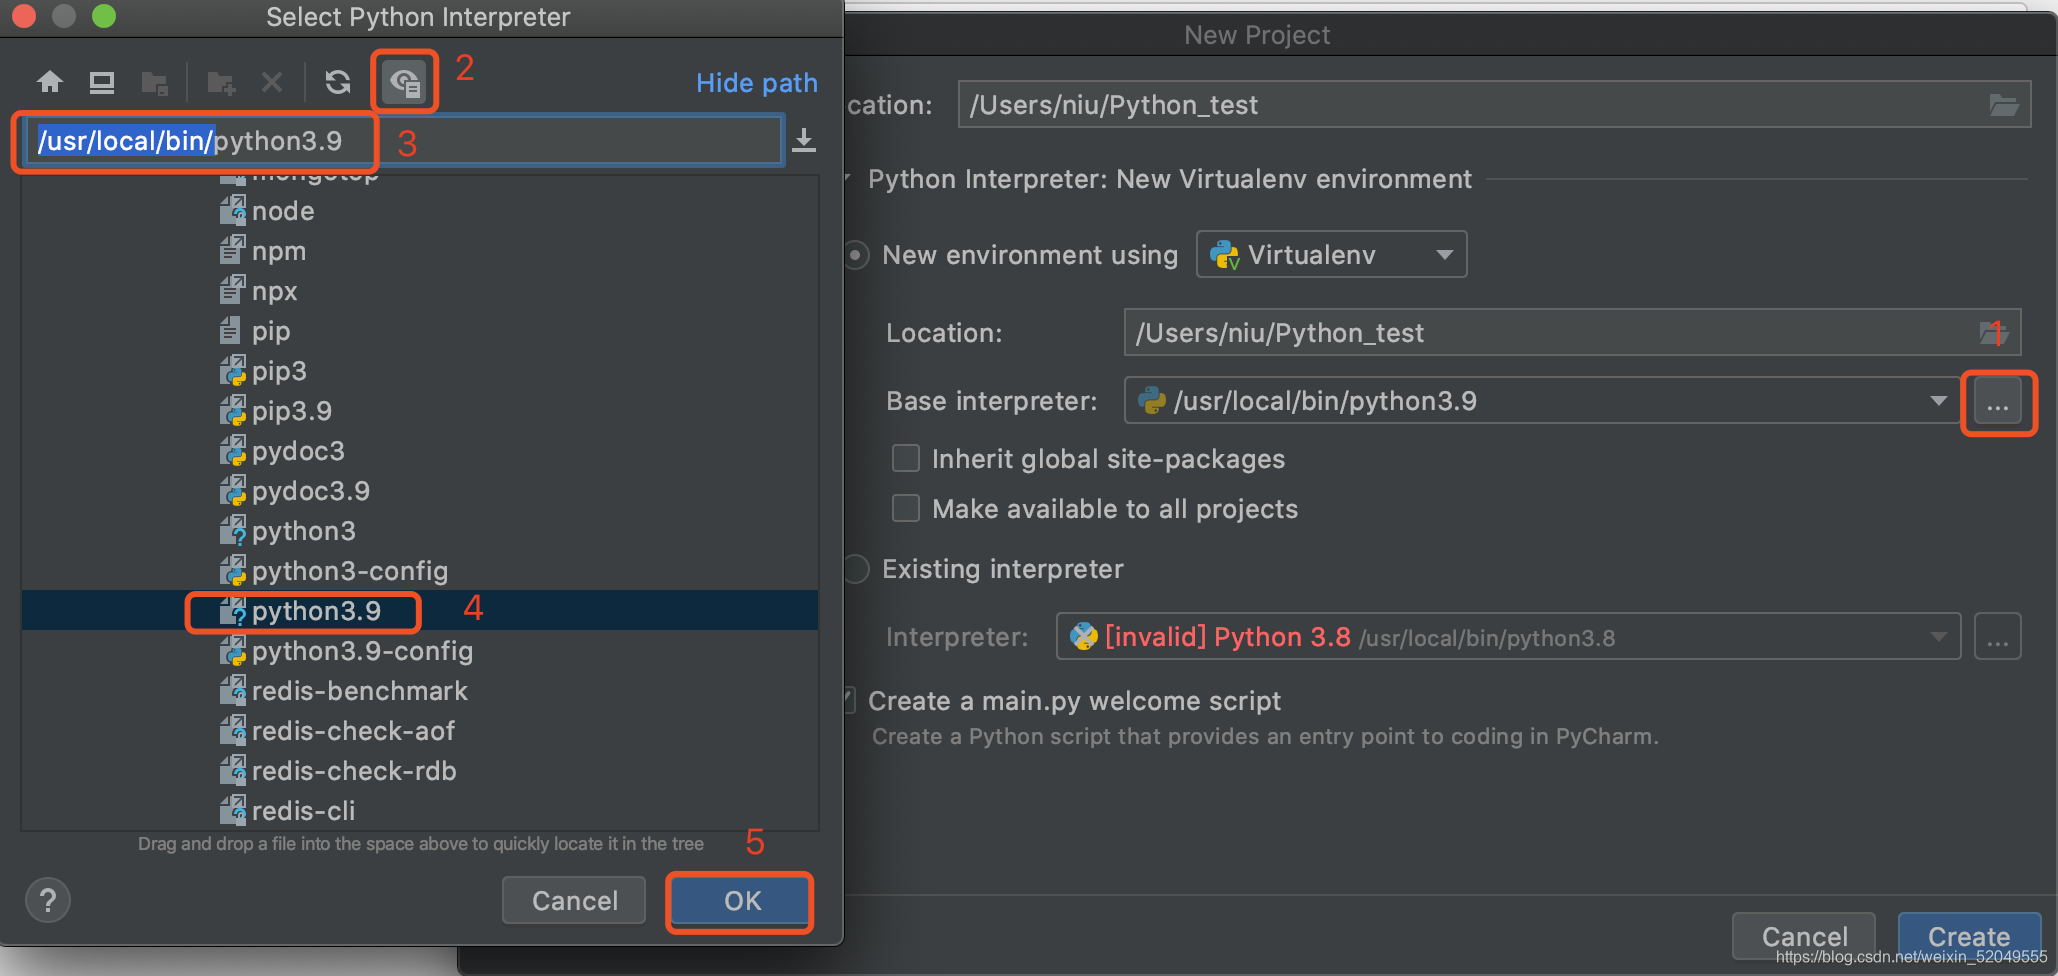Select python3-config entry
Viewport: 2058px width, 976px height.
420,571
